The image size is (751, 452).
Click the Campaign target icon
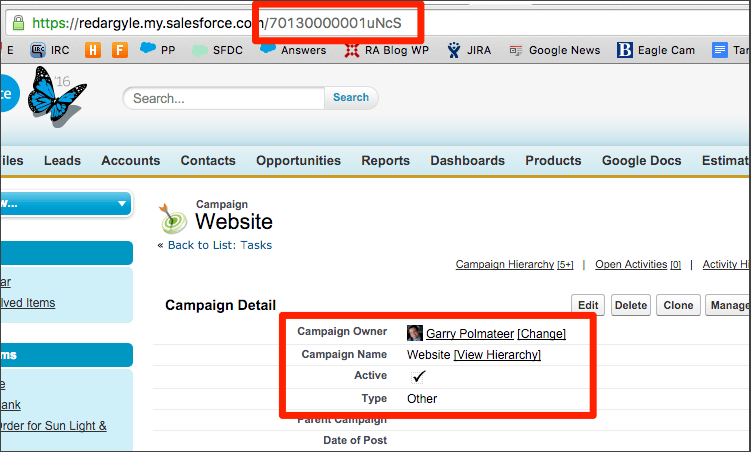172,218
